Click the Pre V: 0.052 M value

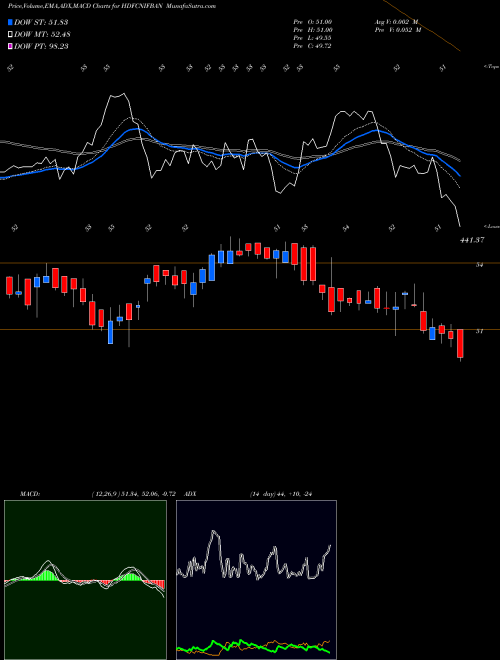(x=397, y=30)
